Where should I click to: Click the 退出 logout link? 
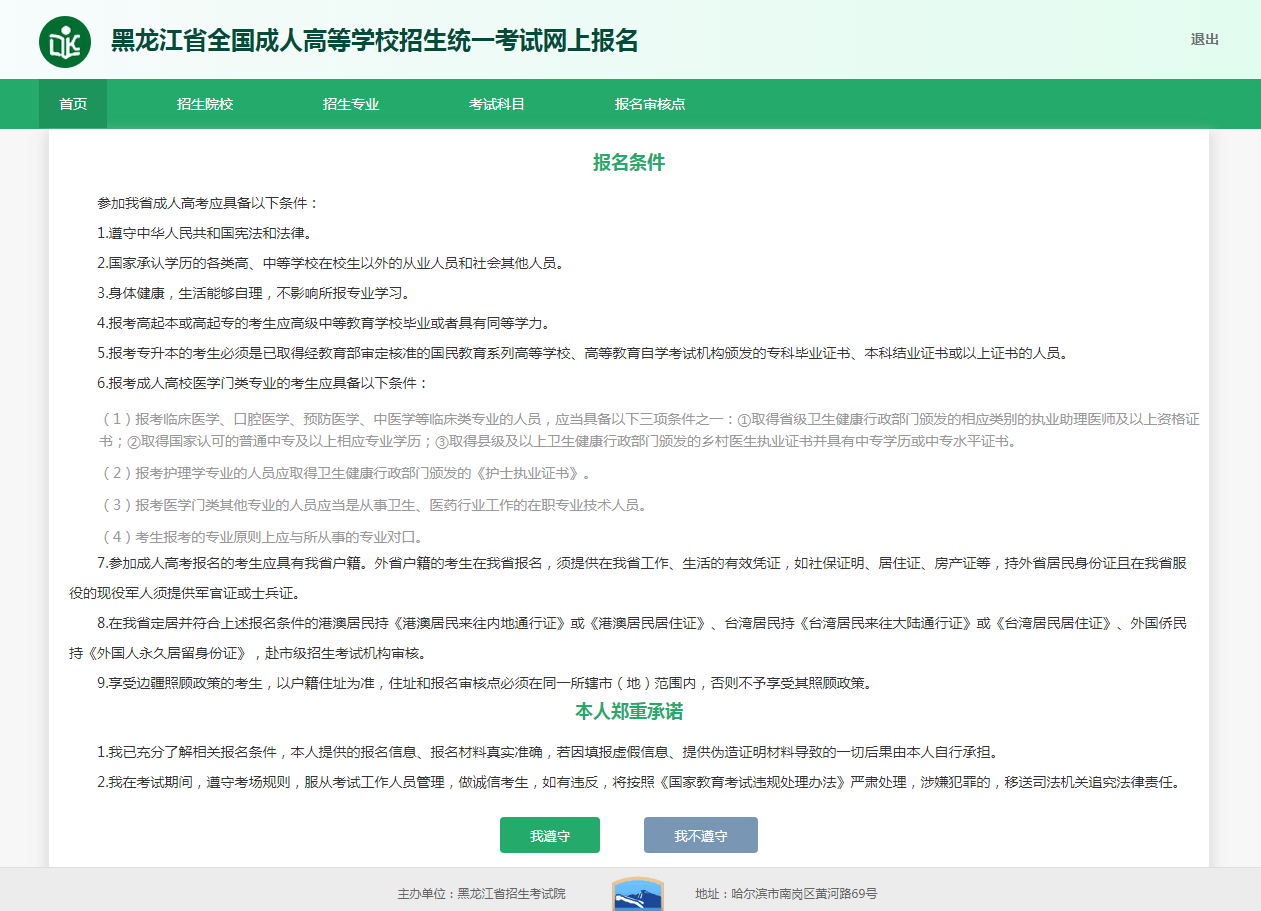[1204, 40]
